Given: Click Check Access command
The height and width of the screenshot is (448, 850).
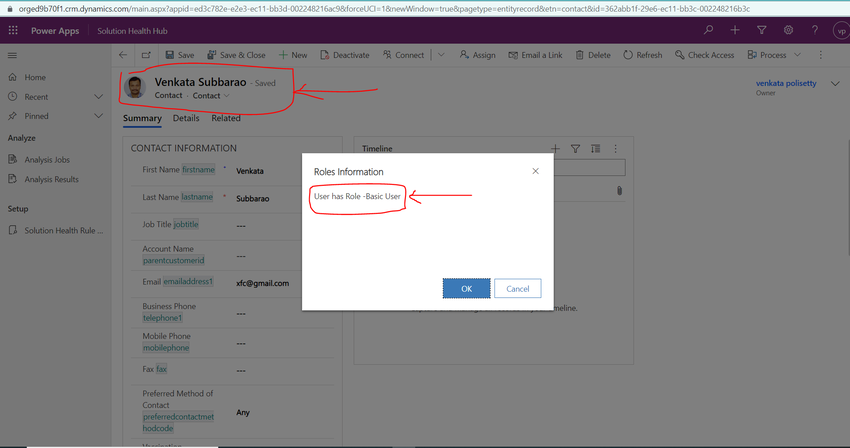Looking at the screenshot, I should (x=704, y=55).
